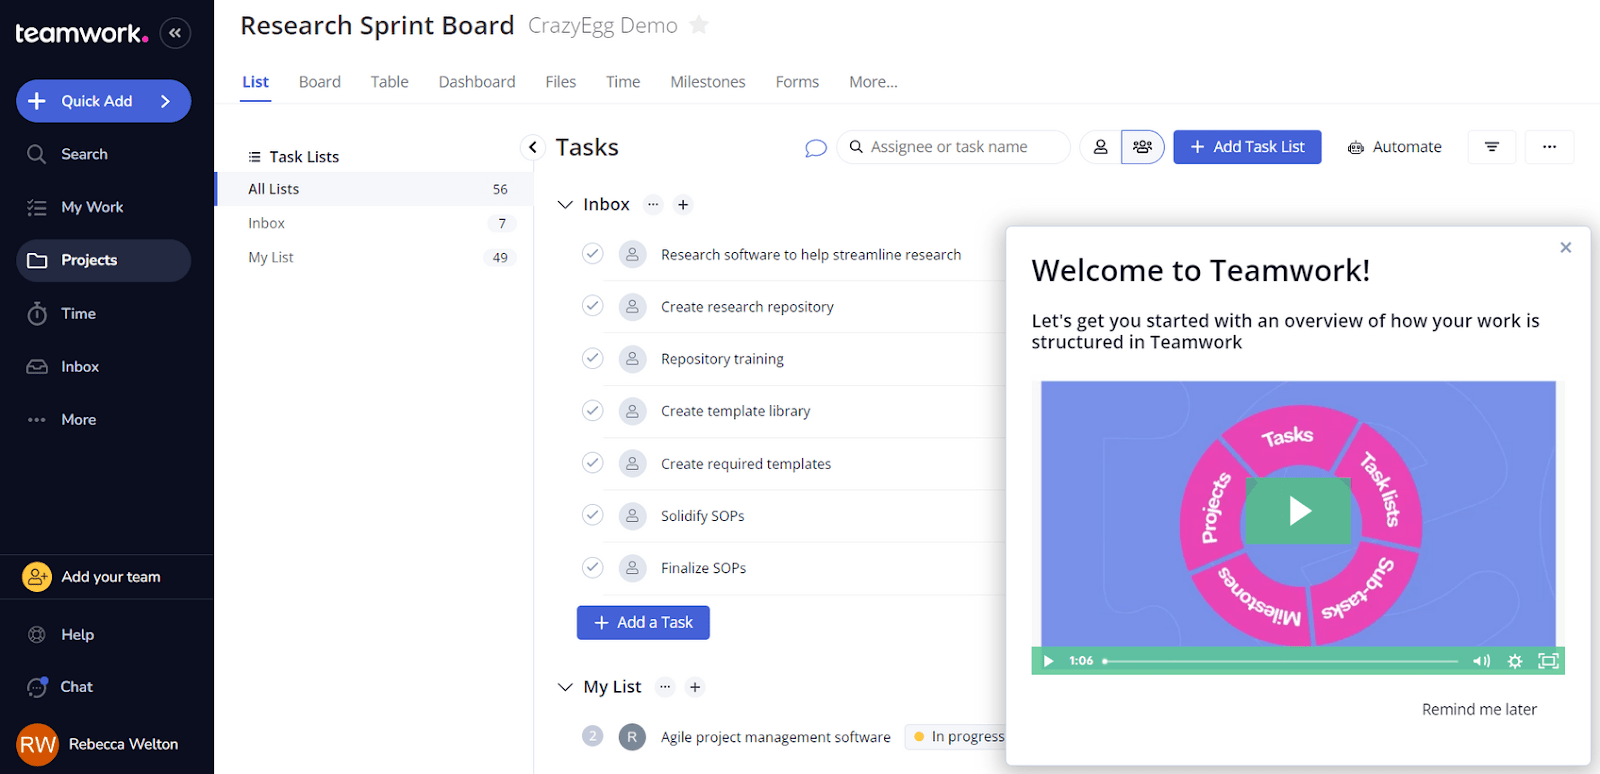Mark Research software task as complete
Screen dimensions: 1600x774
pyautogui.click(x=593, y=253)
